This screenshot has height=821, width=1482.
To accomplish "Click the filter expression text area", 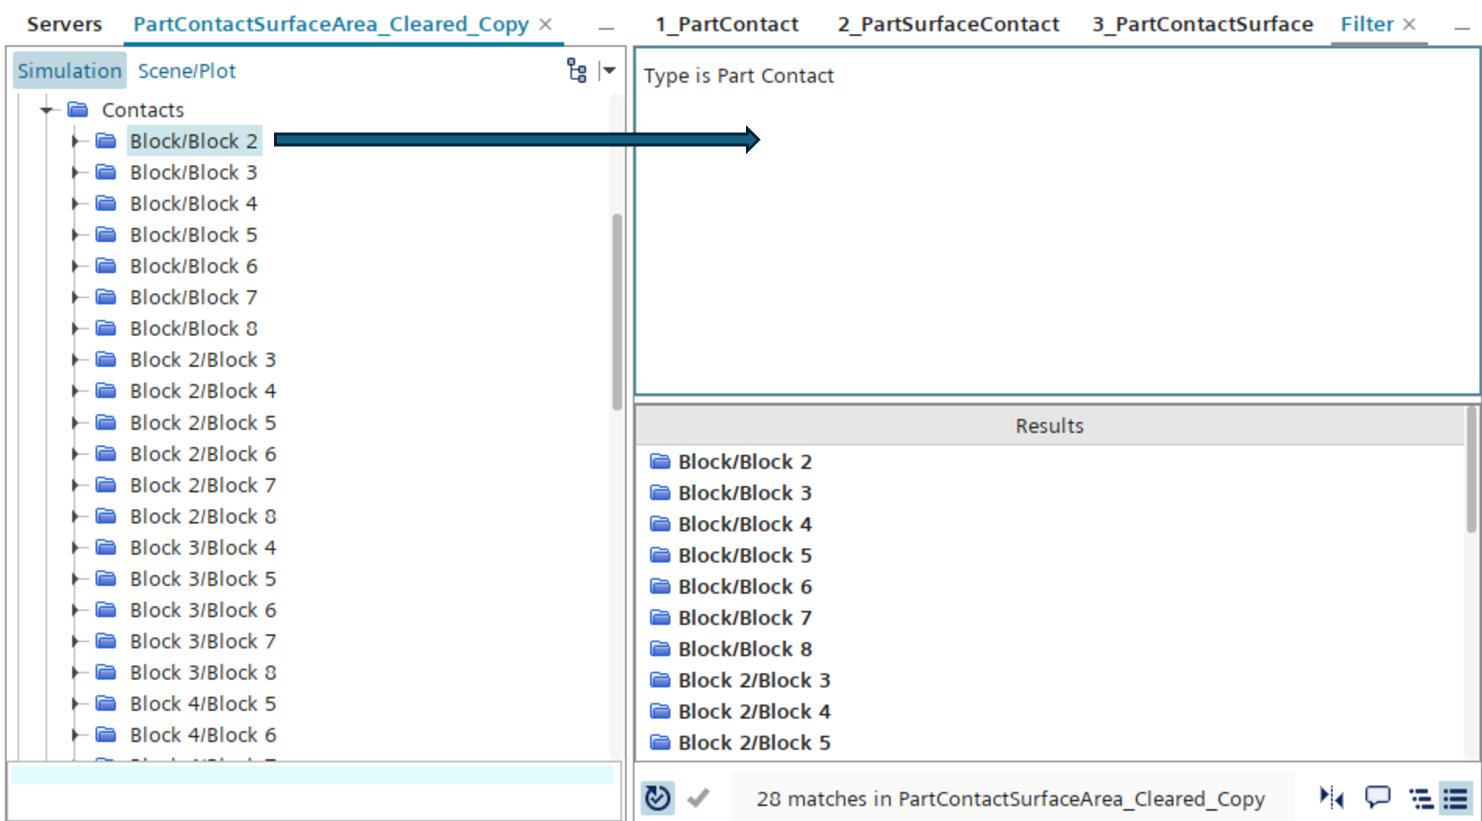I will tap(1057, 221).
